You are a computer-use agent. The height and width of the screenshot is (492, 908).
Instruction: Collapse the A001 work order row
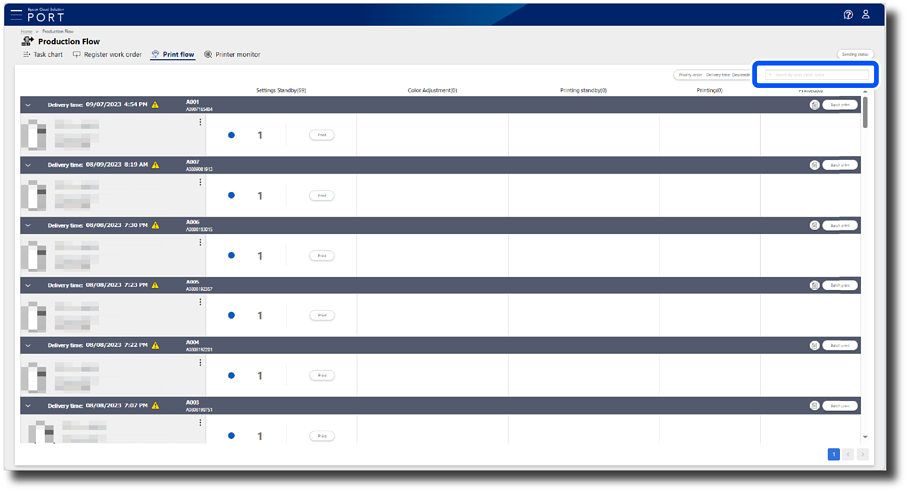pos(28,105)
